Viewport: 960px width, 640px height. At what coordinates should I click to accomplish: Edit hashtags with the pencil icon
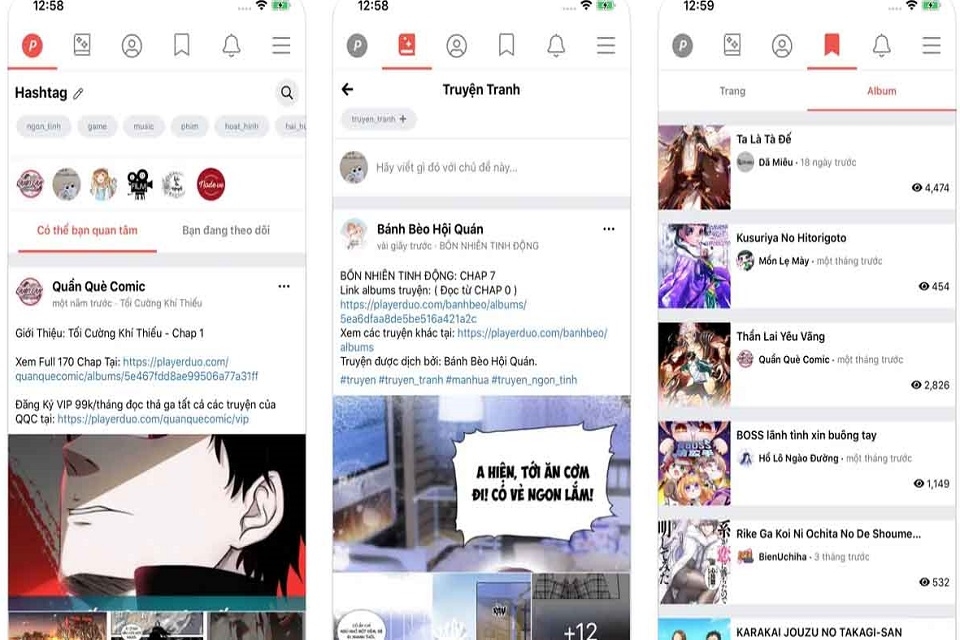(78, 94)
